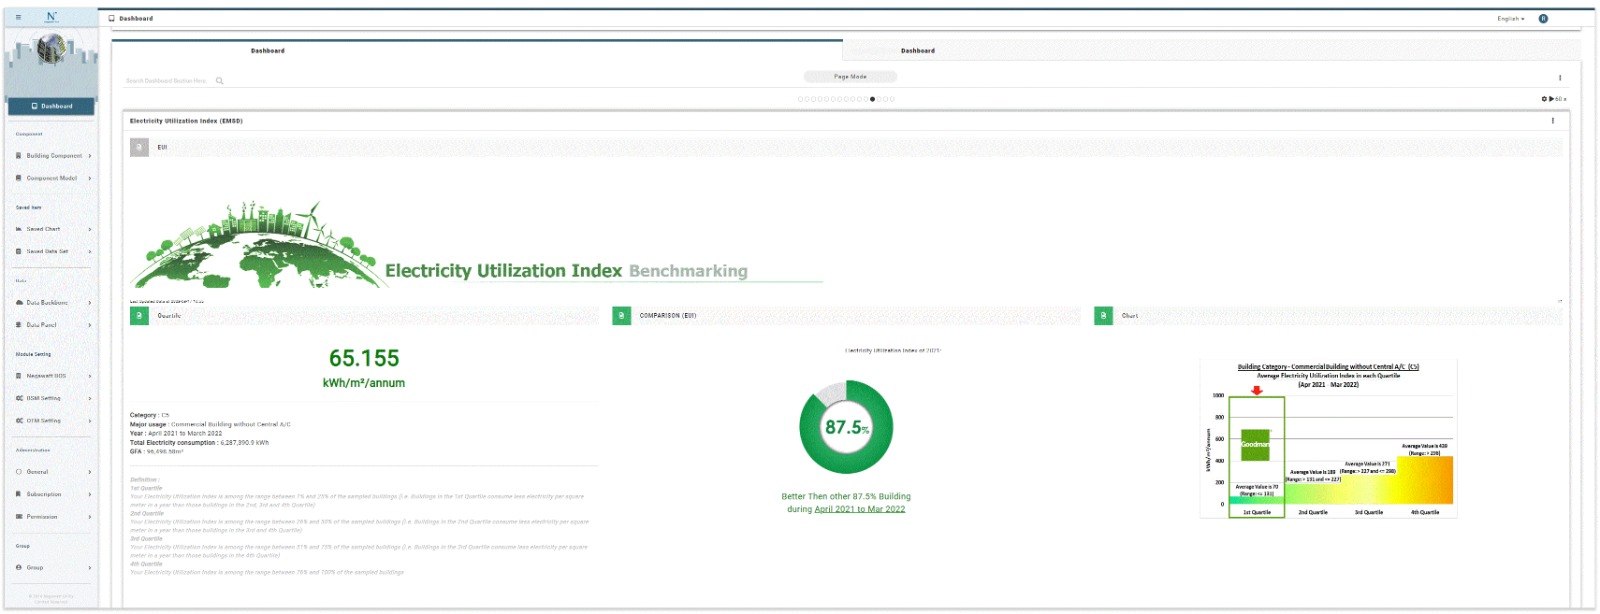This screenshot has width=1600, height=614.
Task: Start the 60s dashboard slideshow playback
Action: [1551, 99]
